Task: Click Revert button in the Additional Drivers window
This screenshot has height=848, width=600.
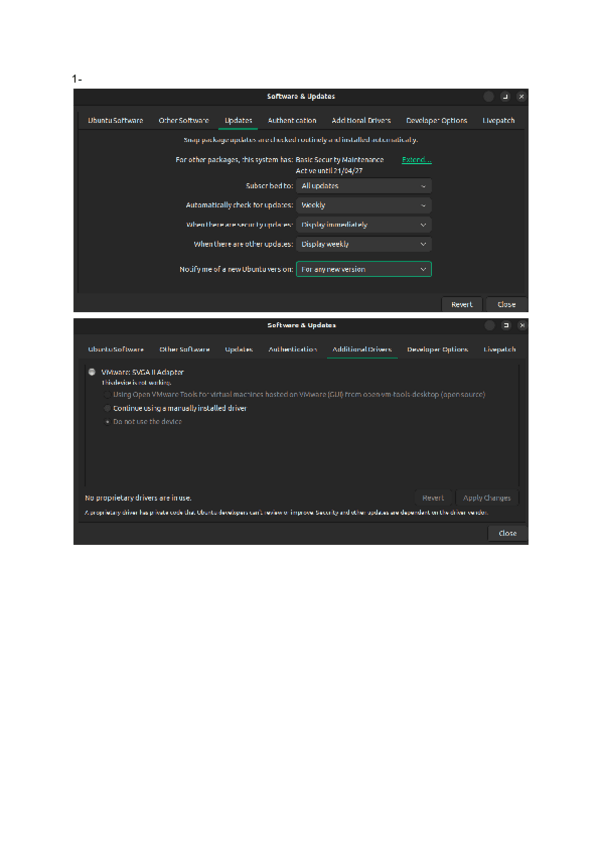Action: (433, 498)
